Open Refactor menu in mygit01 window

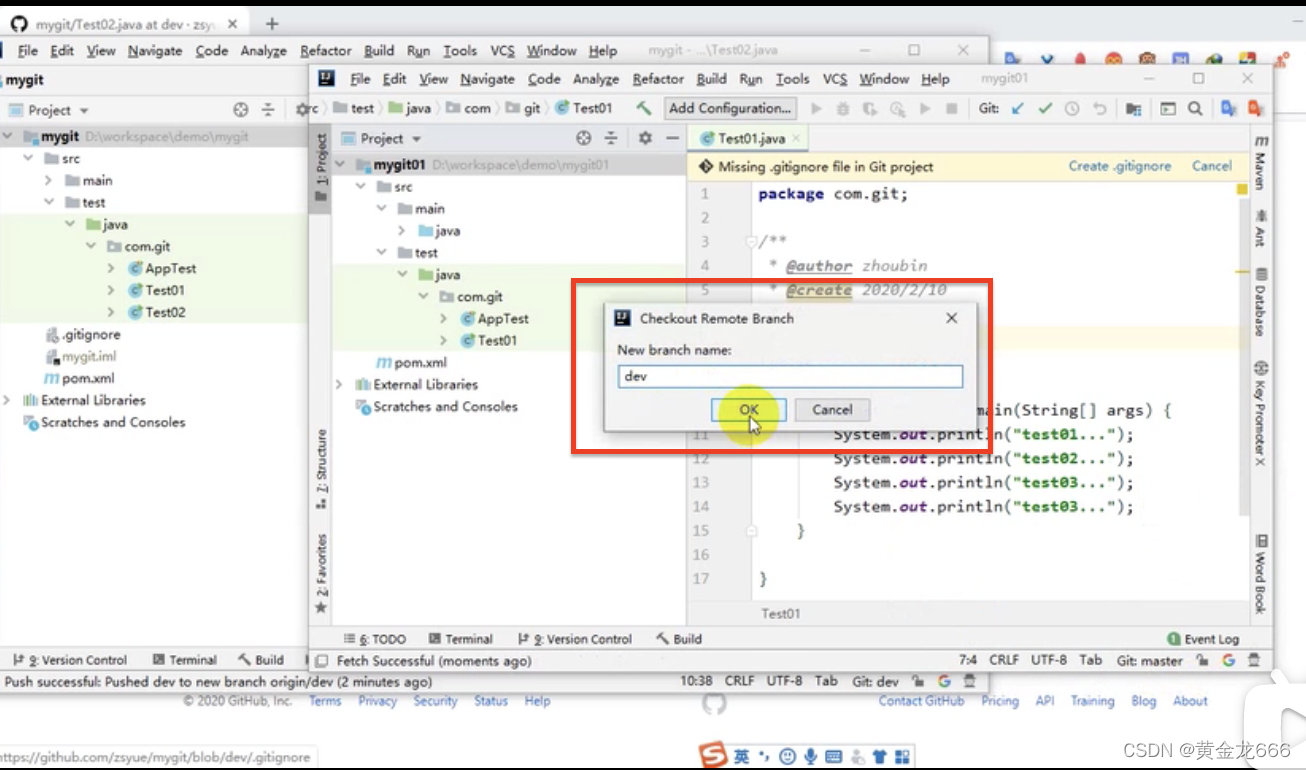(x=658, y=79)
